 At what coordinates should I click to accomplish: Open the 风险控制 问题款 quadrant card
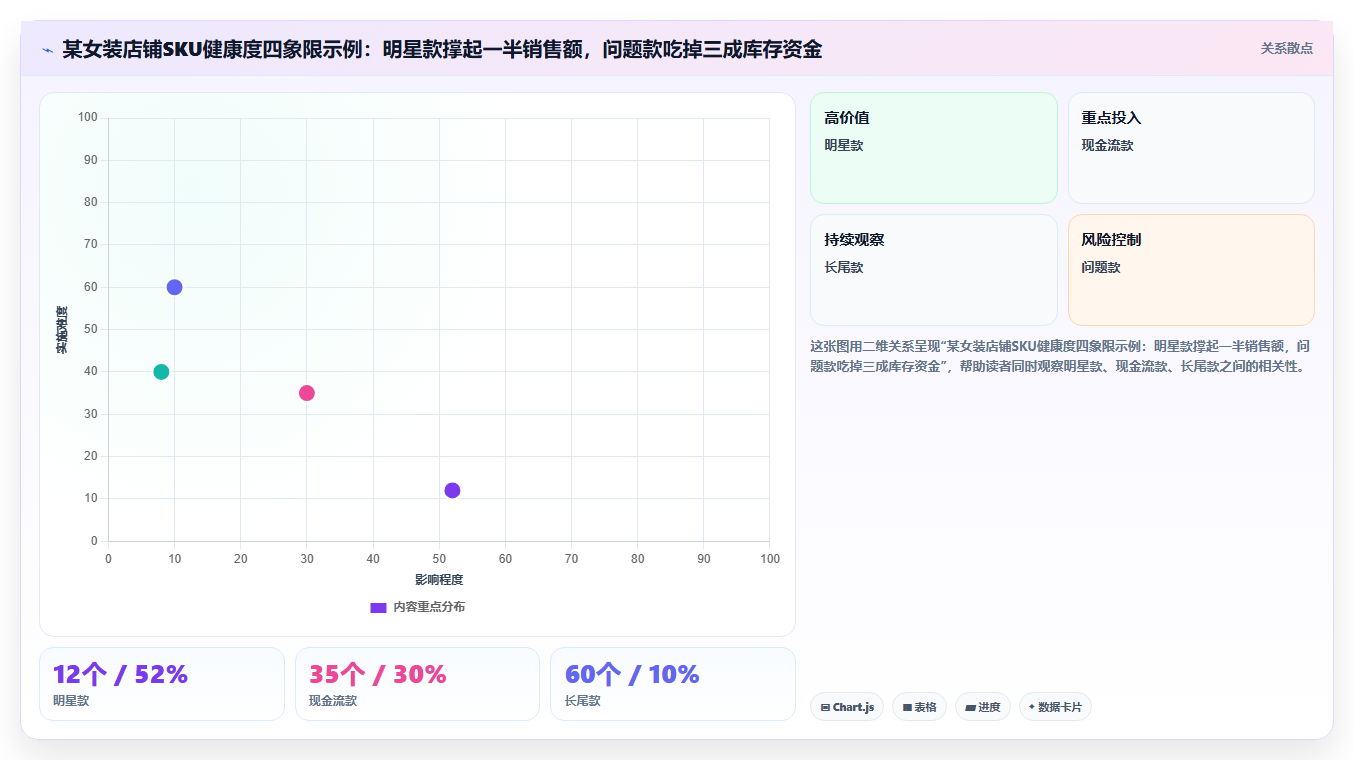click(1191, 270)
